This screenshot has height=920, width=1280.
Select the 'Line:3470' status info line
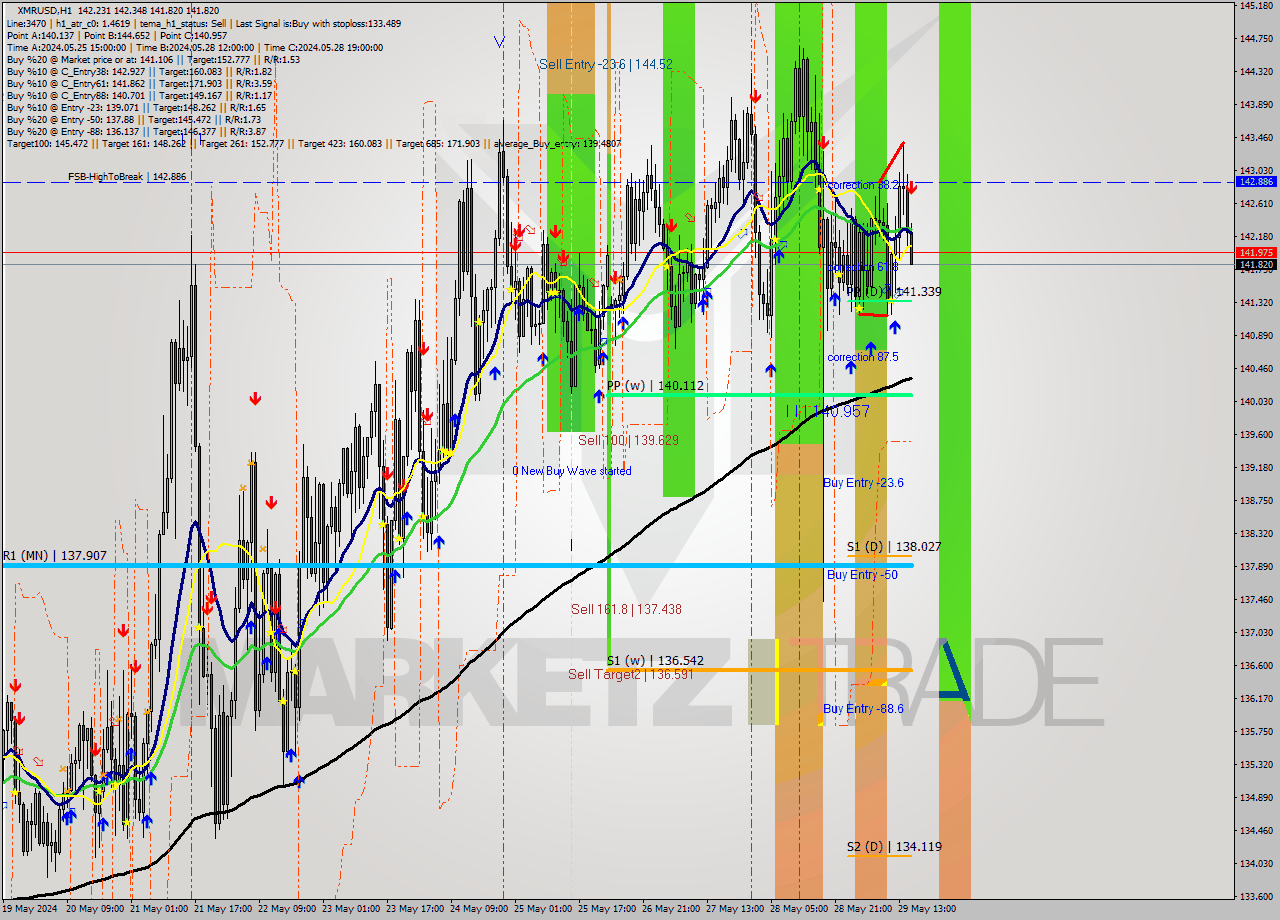[204, 23]
